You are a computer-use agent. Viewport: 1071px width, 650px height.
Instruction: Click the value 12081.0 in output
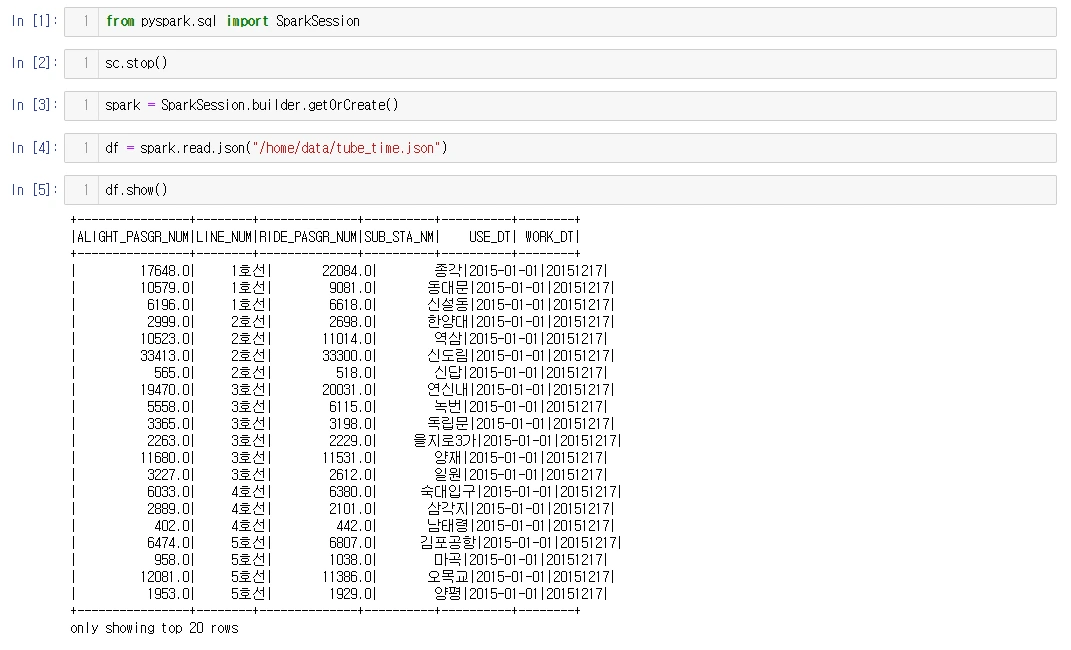(164, 577)
